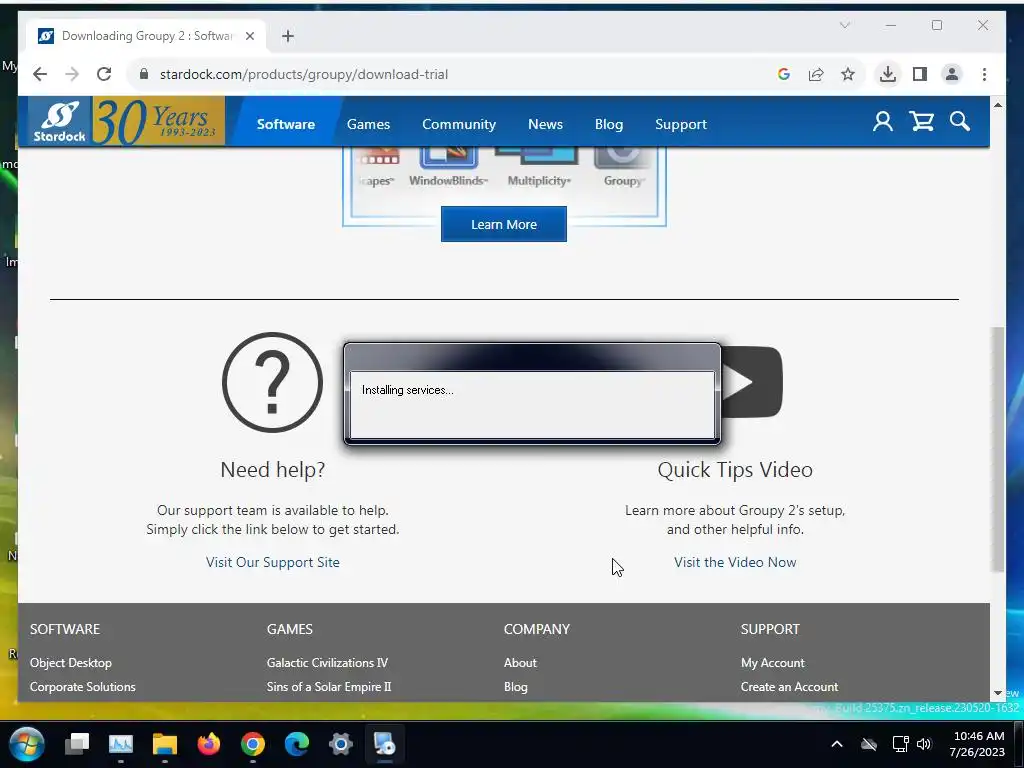Reload the Stardock page
Image resolution: width=1024 pixels, height=768 pixels.
[x=104, y=74]
